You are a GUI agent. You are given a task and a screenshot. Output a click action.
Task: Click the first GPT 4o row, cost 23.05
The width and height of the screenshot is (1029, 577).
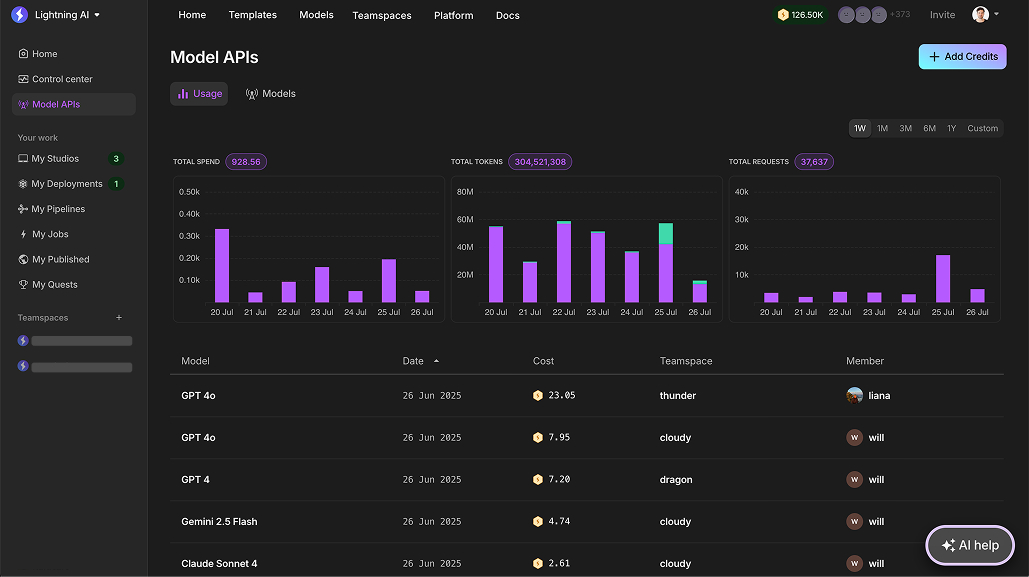pyautogui.click(x=587, y=396)
